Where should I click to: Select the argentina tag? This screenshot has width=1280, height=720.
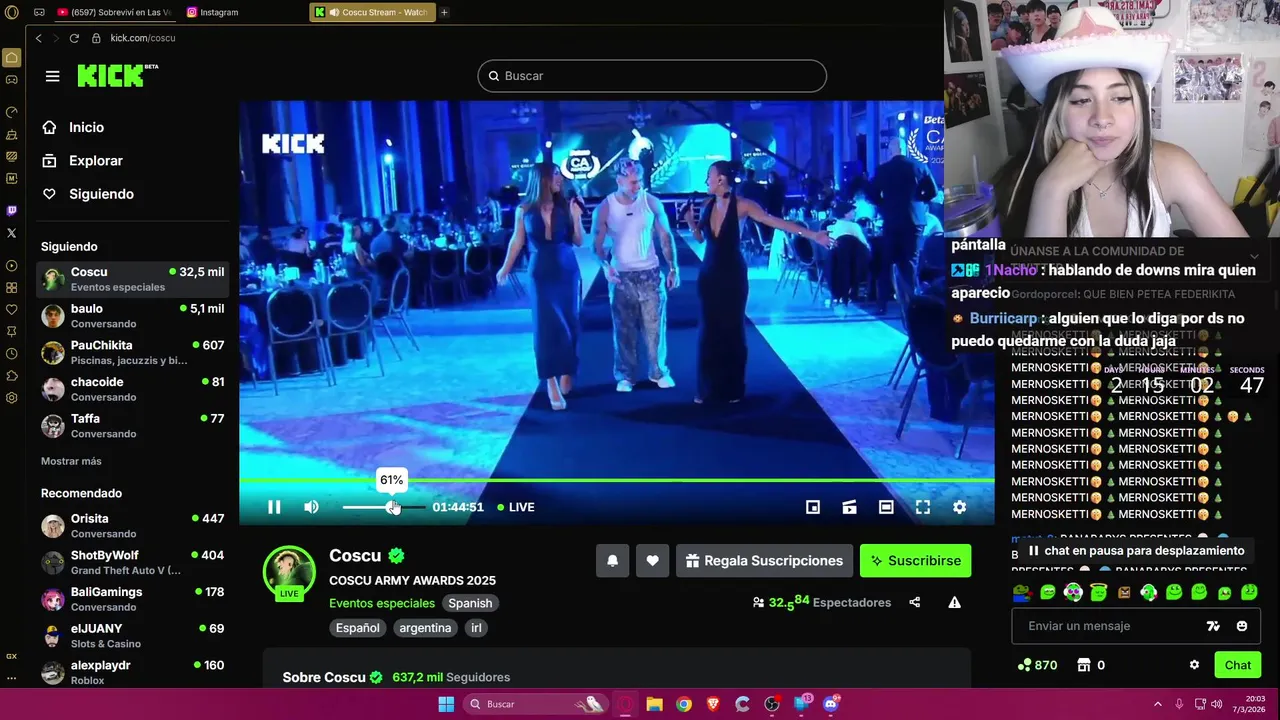pyautogui.click(x=425, y=628)
